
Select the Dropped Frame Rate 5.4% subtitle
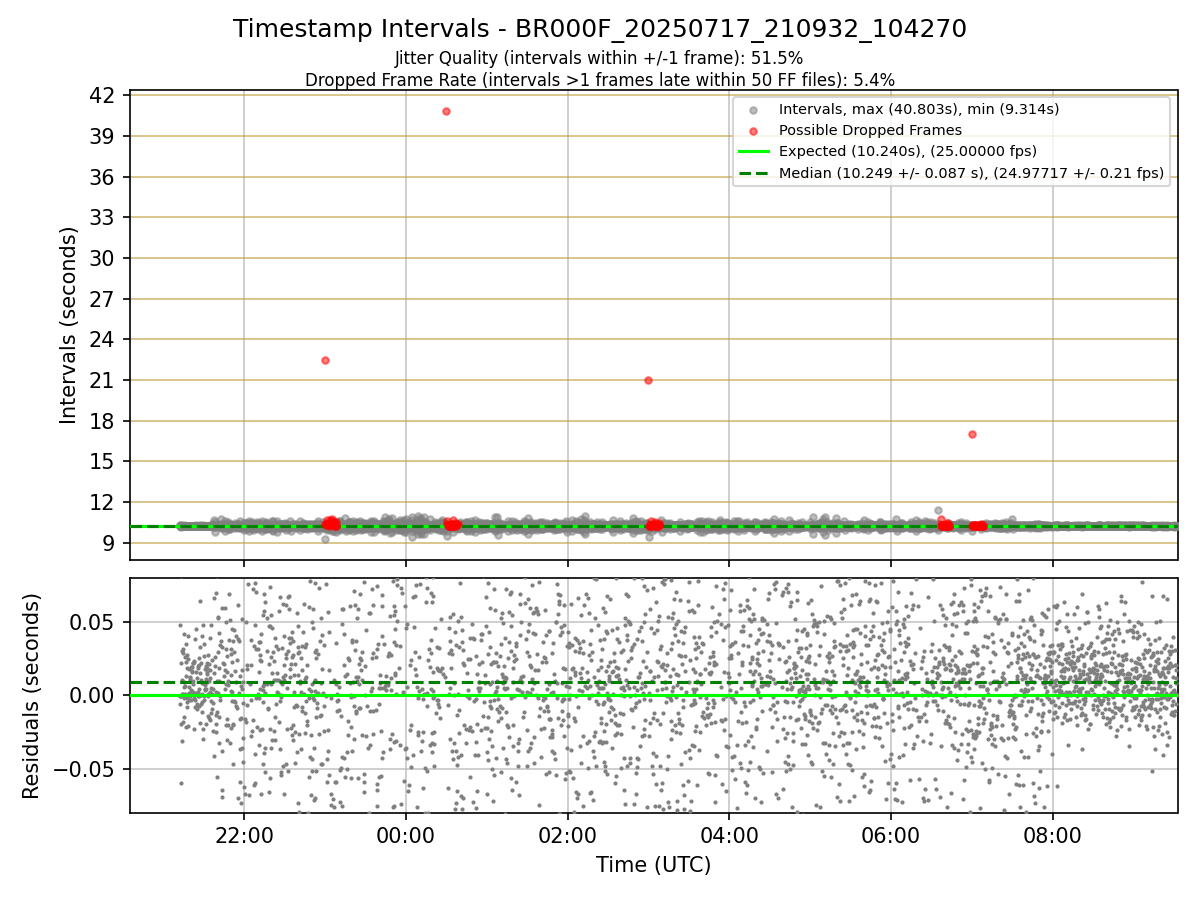click(600, 79)
